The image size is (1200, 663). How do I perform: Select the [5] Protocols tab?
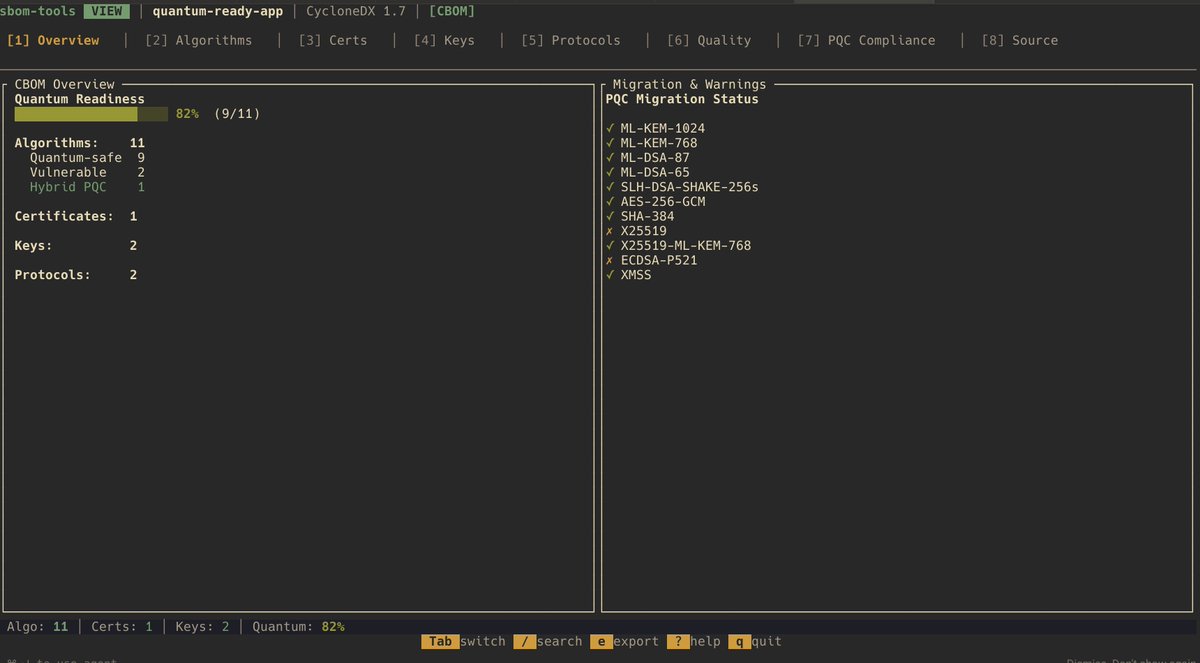pyautogui.click(x=571, y=40)
